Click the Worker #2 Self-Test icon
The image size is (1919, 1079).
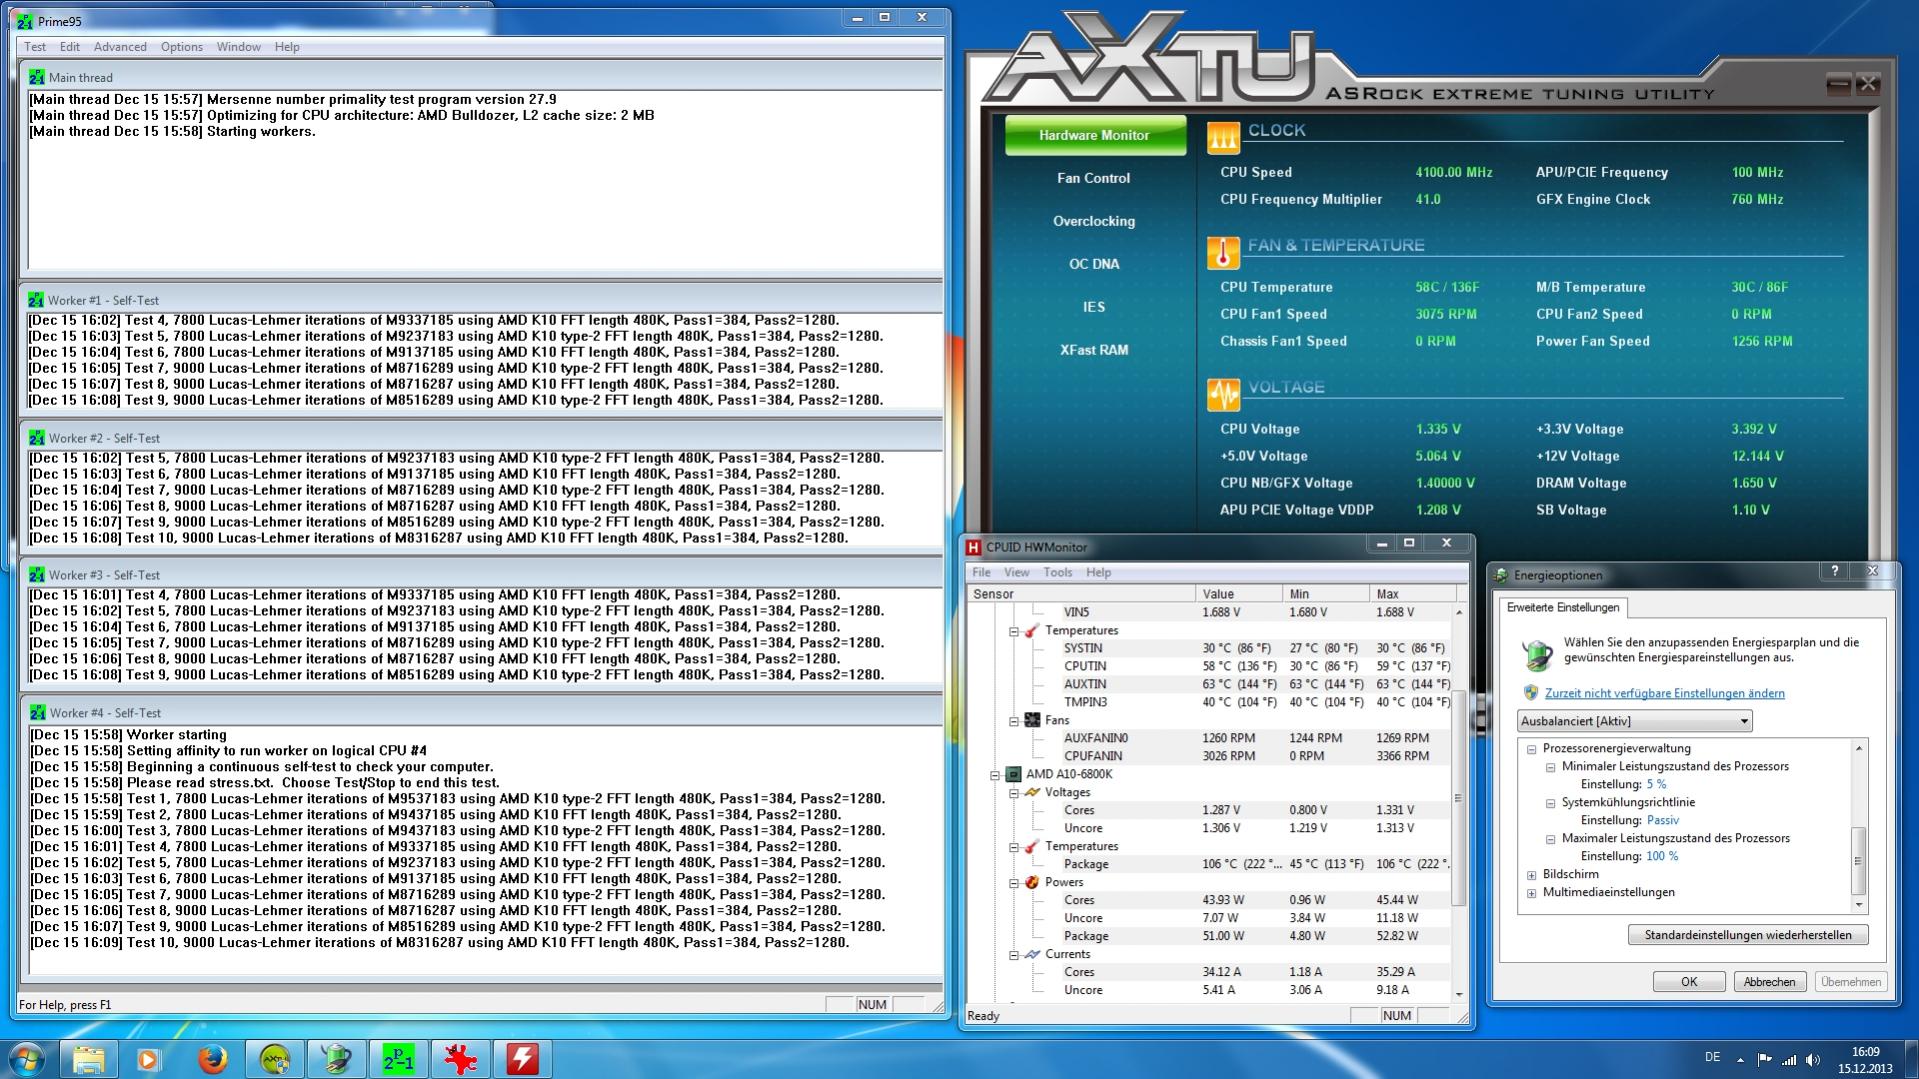coord(37,438)
